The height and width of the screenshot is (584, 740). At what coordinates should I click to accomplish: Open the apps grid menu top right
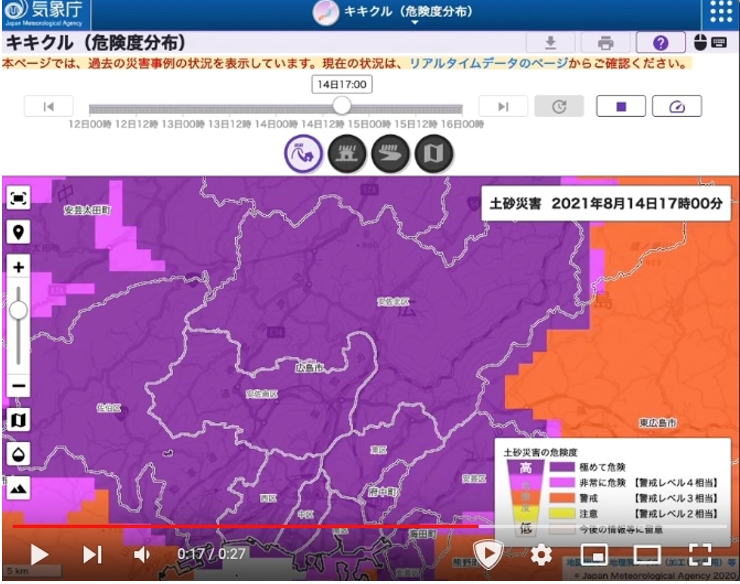coord(720,13)
